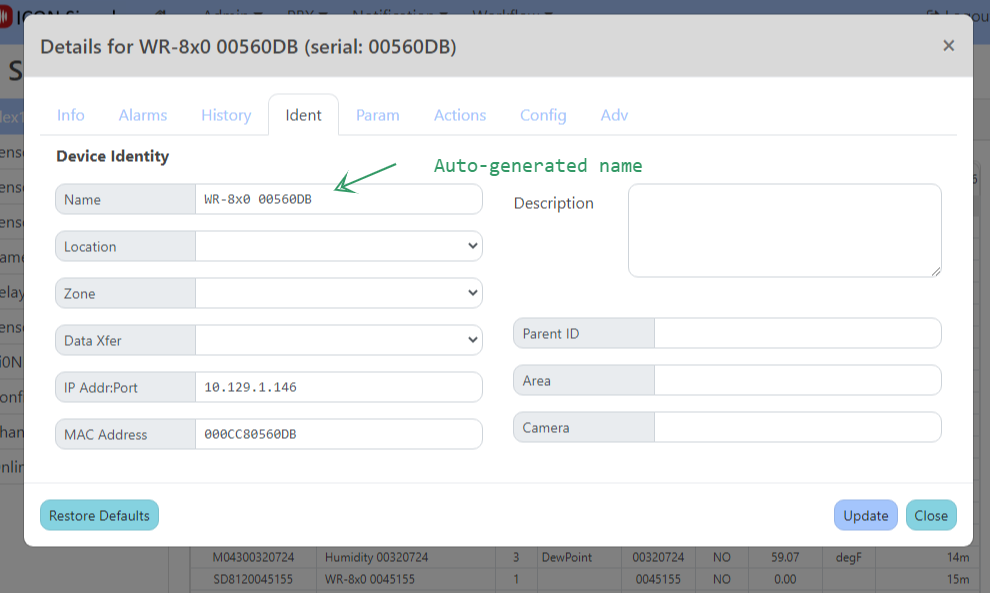Click the MAC Address field
Viewport: 990px width, 593px height.
tap(338, 434)
